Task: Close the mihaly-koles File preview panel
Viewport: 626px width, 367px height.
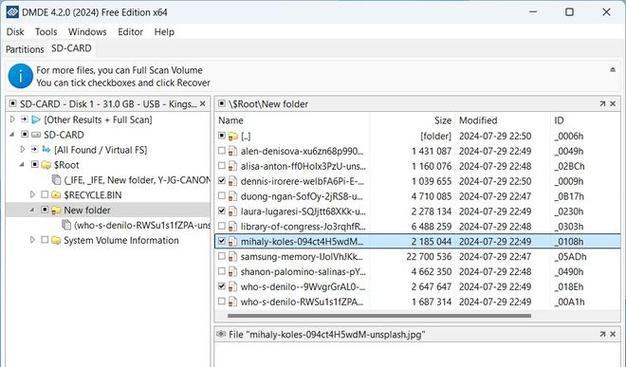Action: [613, 334]
